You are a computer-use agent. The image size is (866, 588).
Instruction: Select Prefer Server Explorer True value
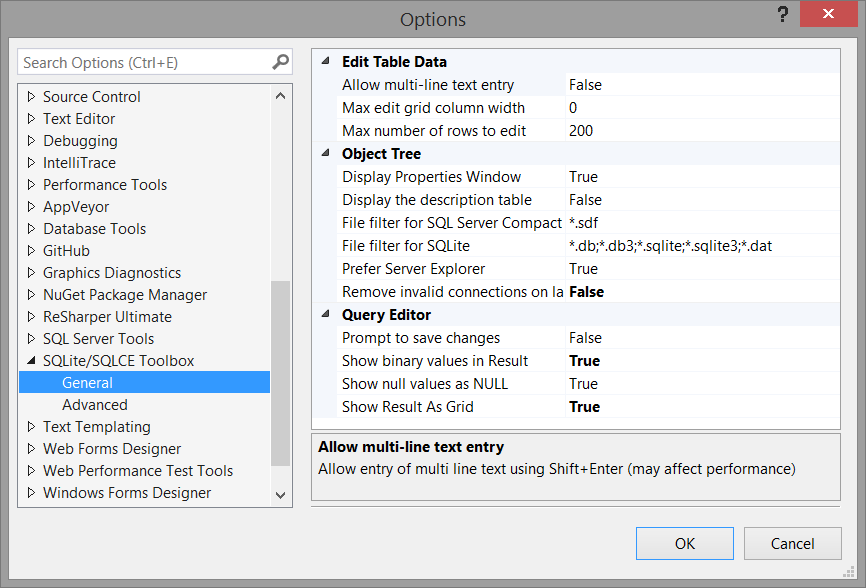point(700,269)
